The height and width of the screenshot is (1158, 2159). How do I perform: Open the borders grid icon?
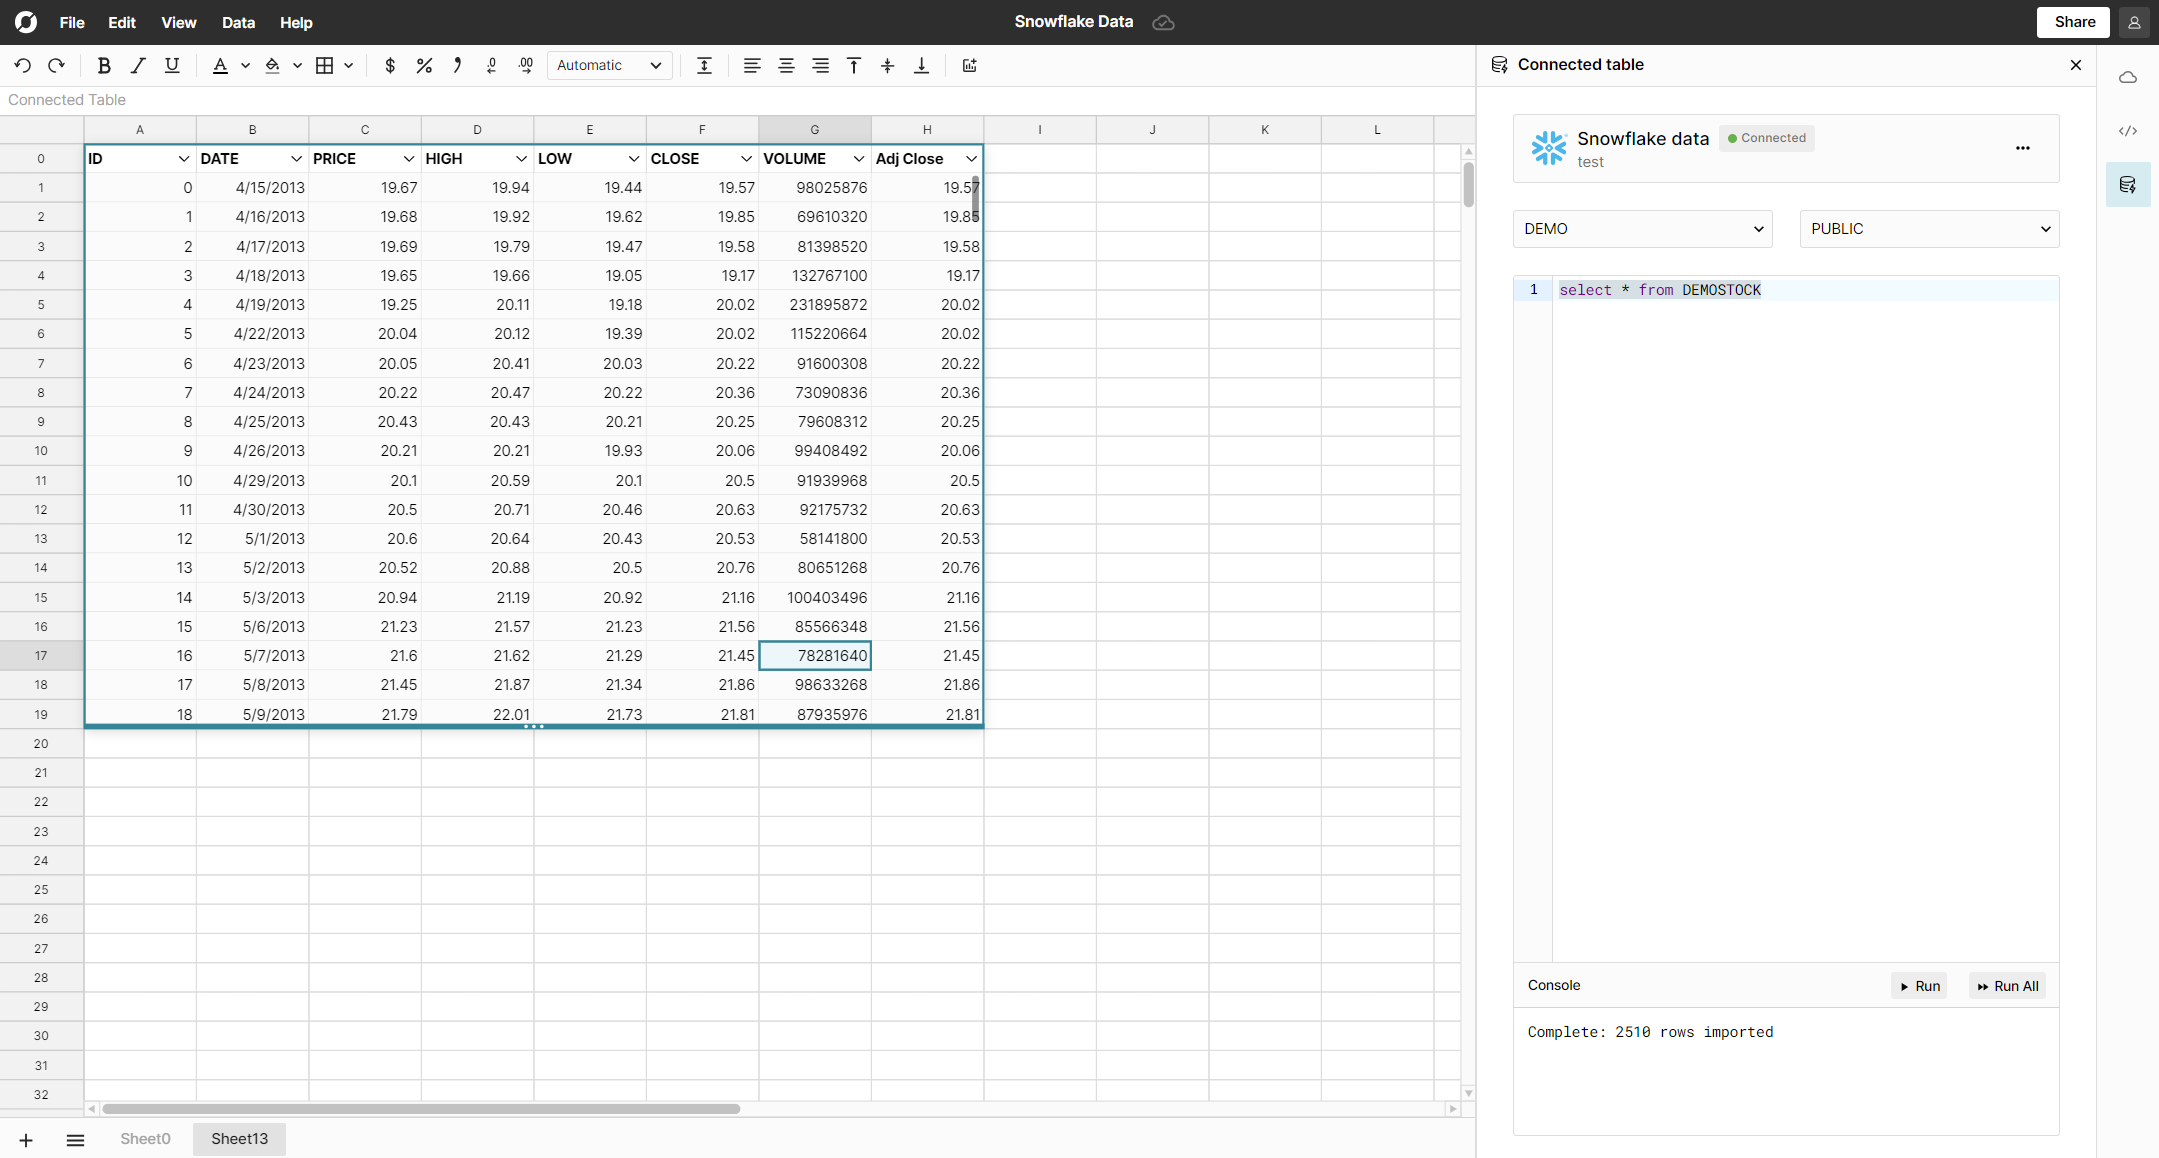(324, 66)
